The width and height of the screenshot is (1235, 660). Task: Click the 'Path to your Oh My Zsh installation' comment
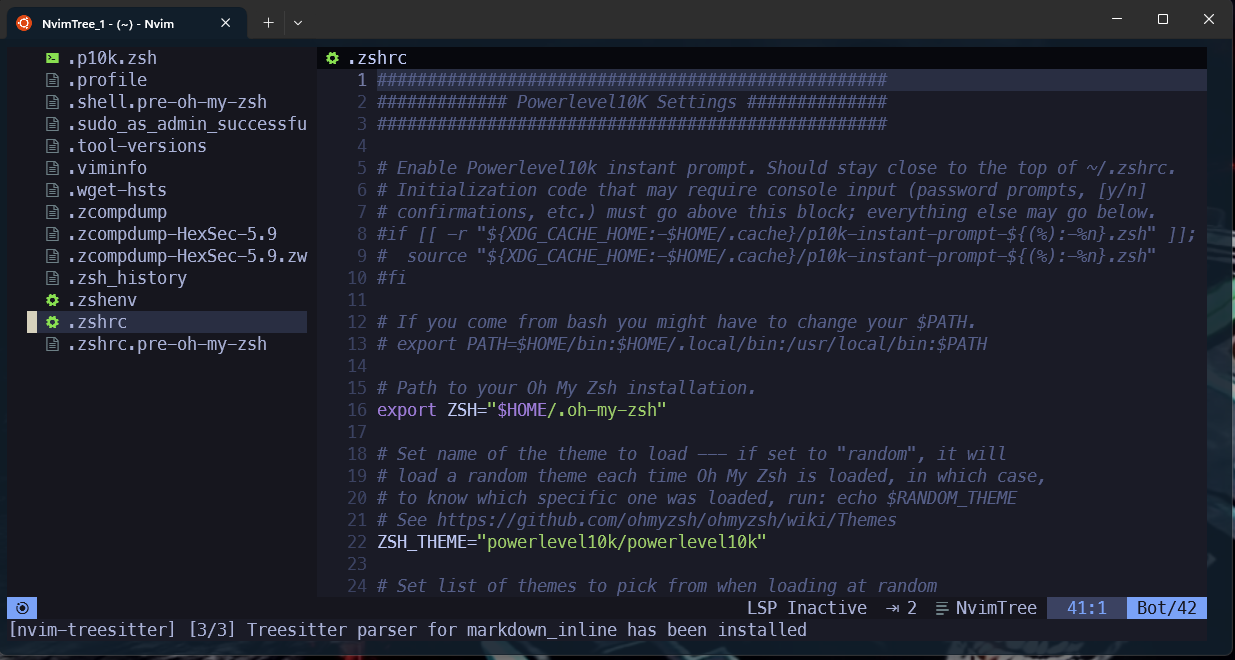567,388
